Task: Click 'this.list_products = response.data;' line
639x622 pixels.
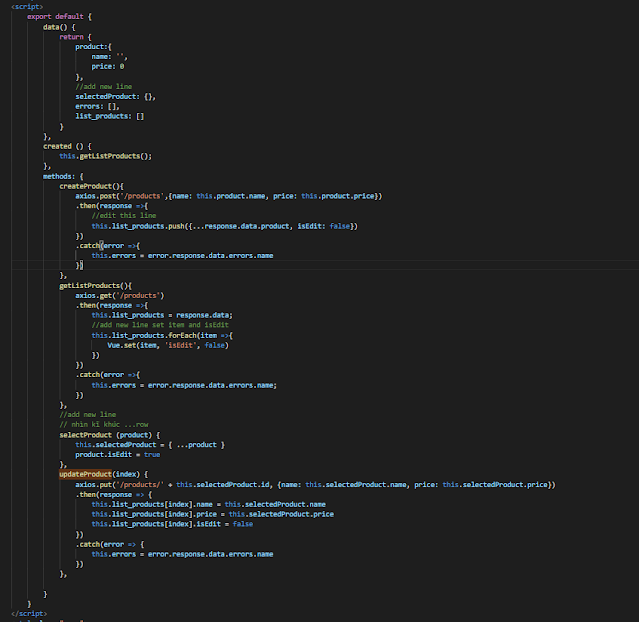Action: (x=162, y=315)
